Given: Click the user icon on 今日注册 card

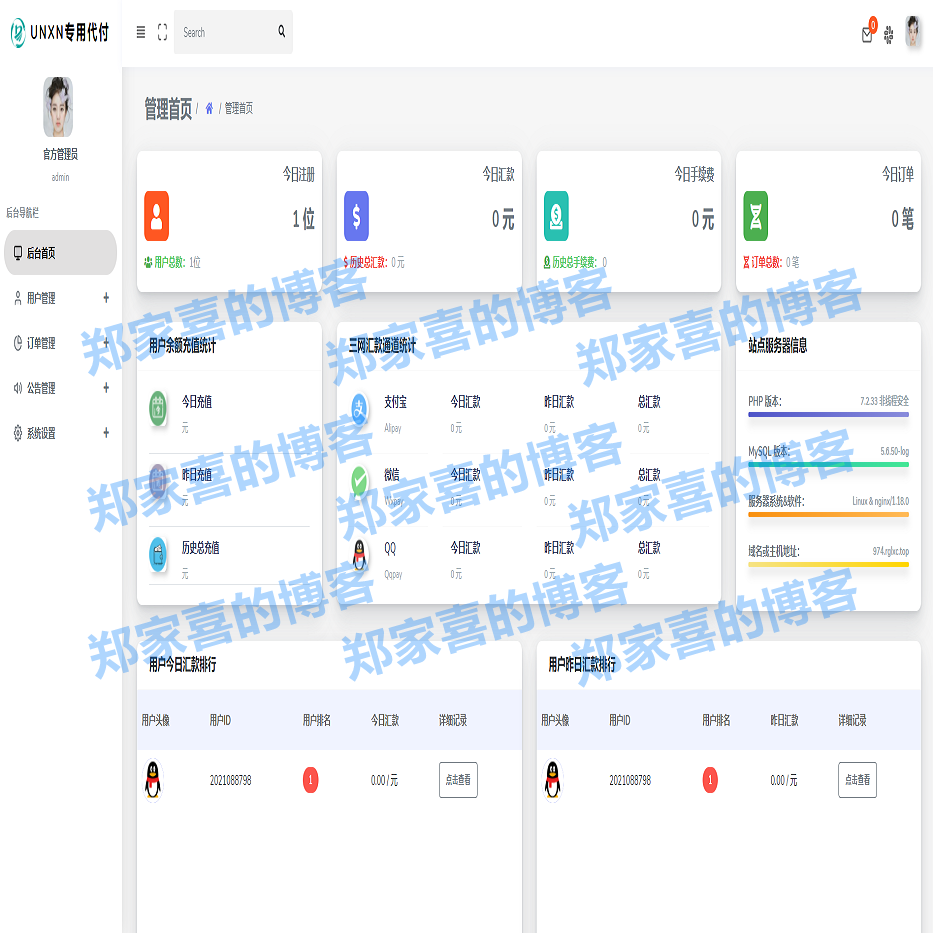Looking at the screenshot, I should (x=157, y=216).
